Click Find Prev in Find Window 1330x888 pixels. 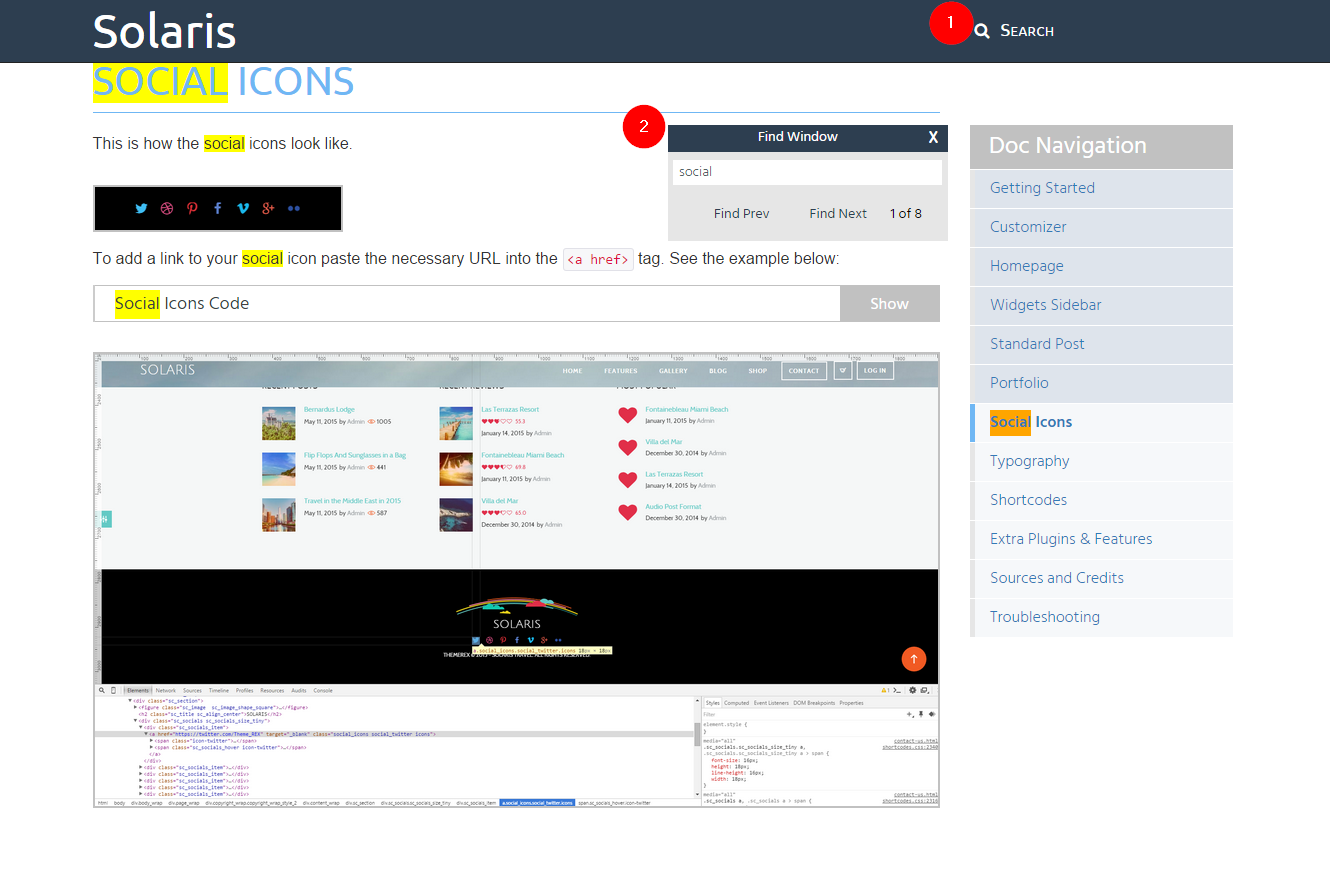741,213
